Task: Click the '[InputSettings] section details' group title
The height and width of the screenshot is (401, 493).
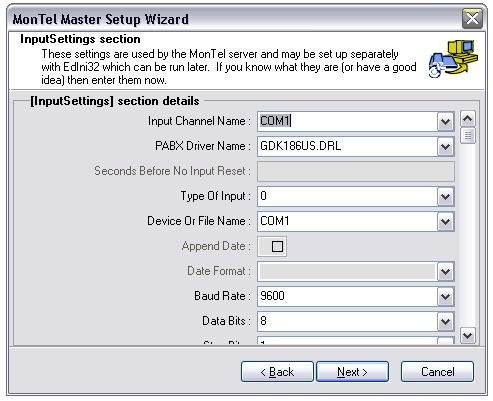Action: tap(115, 101)
